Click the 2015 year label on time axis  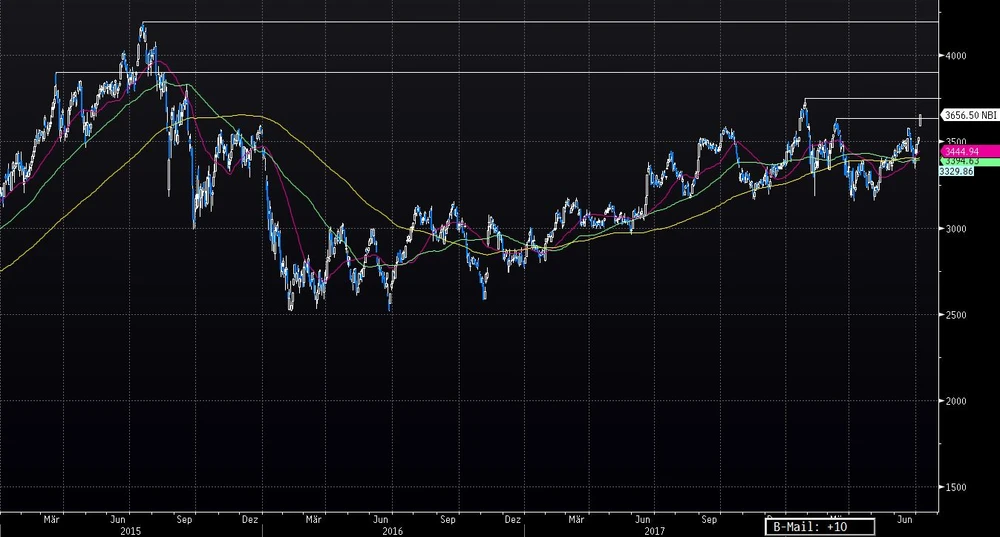click(x=130, y=531)
